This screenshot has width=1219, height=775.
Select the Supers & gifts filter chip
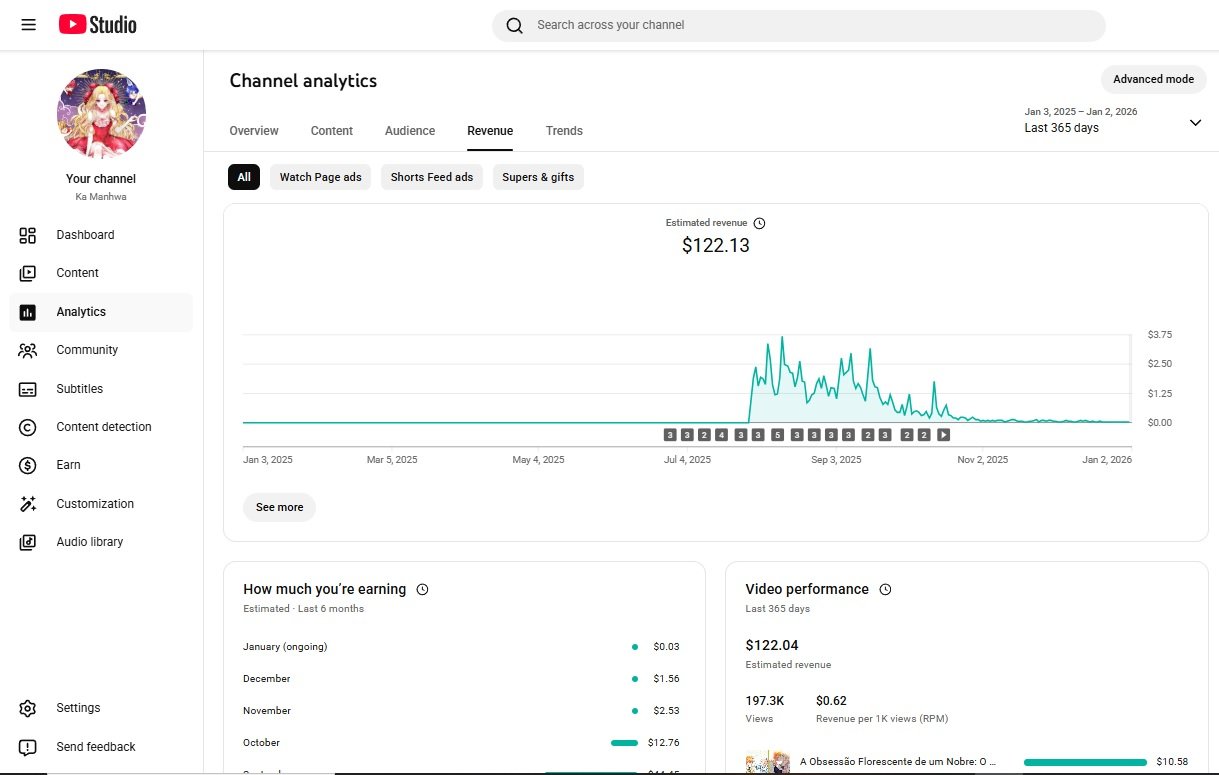[x=538, y=177]
